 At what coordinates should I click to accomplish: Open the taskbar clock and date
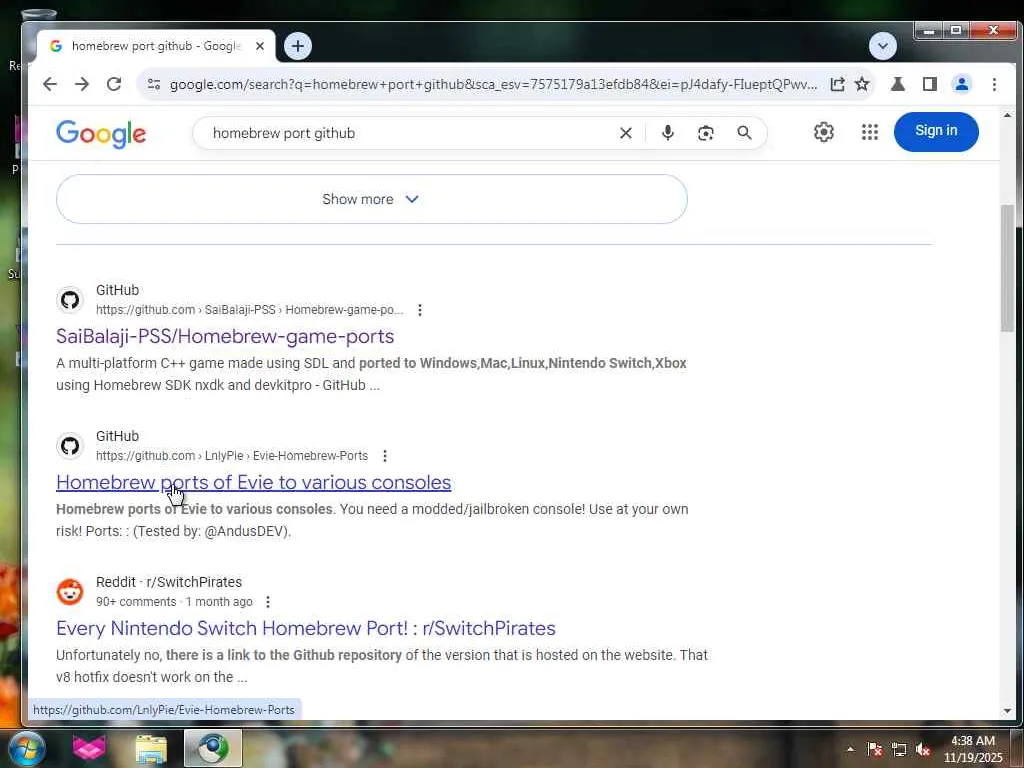(973, 749)
